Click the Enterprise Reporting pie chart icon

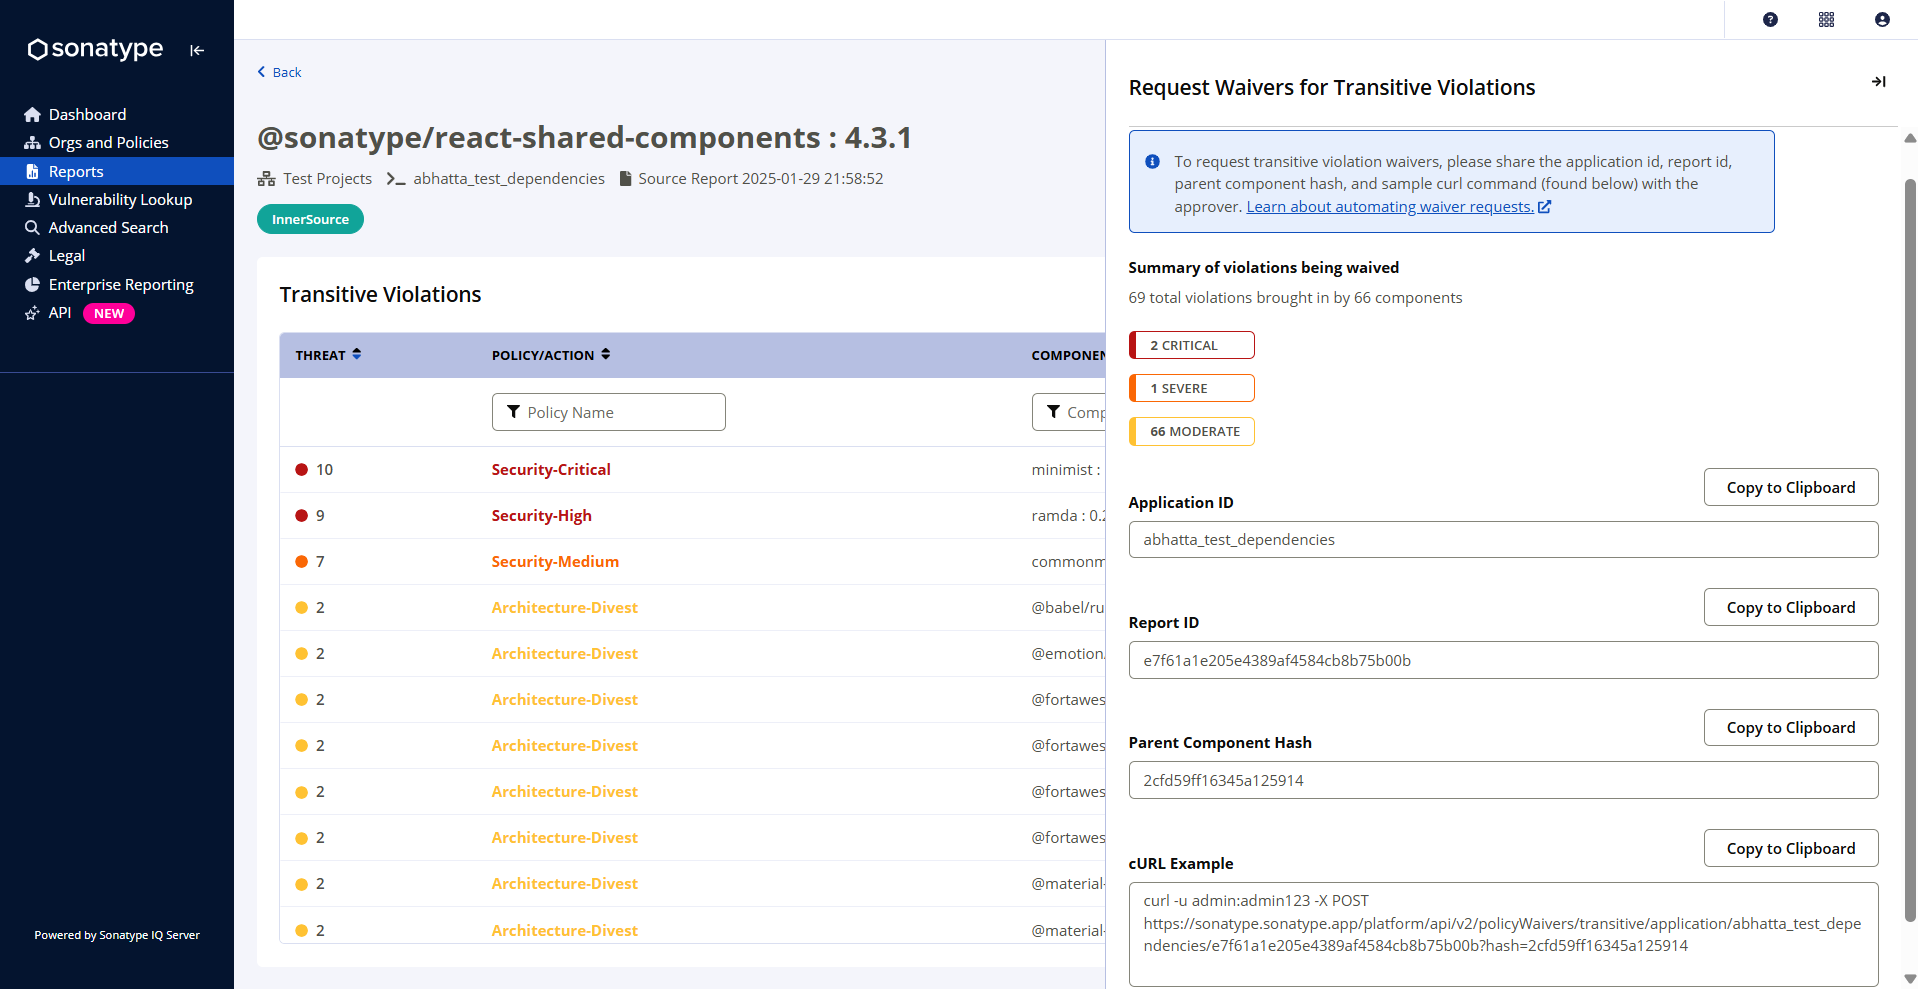32,285
